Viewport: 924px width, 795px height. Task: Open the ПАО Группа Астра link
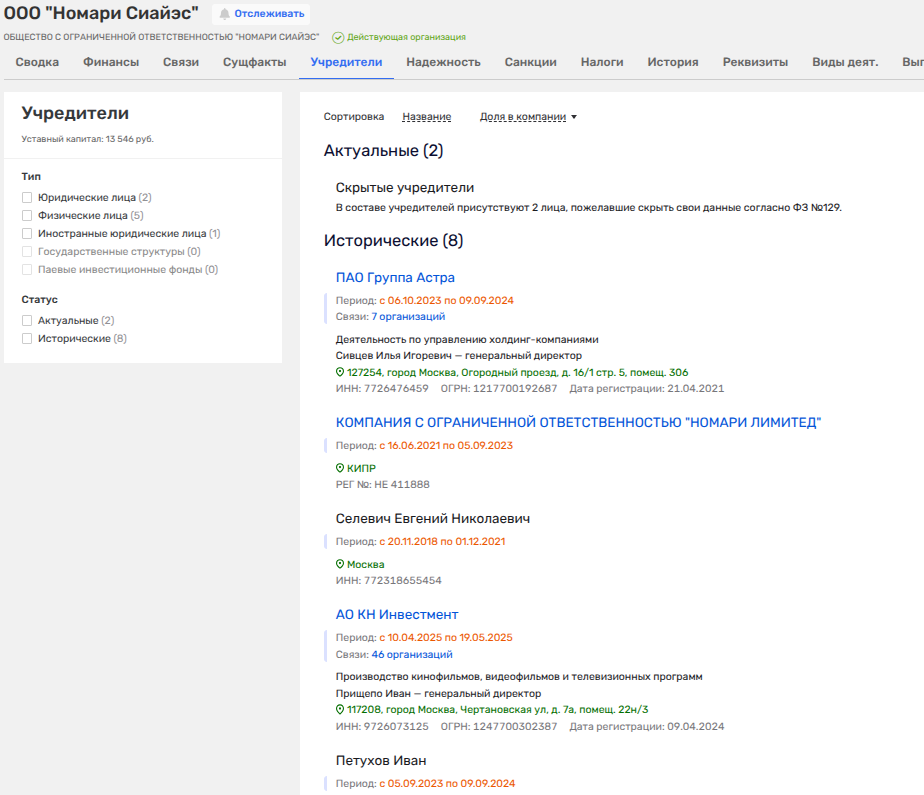[395, 278]
